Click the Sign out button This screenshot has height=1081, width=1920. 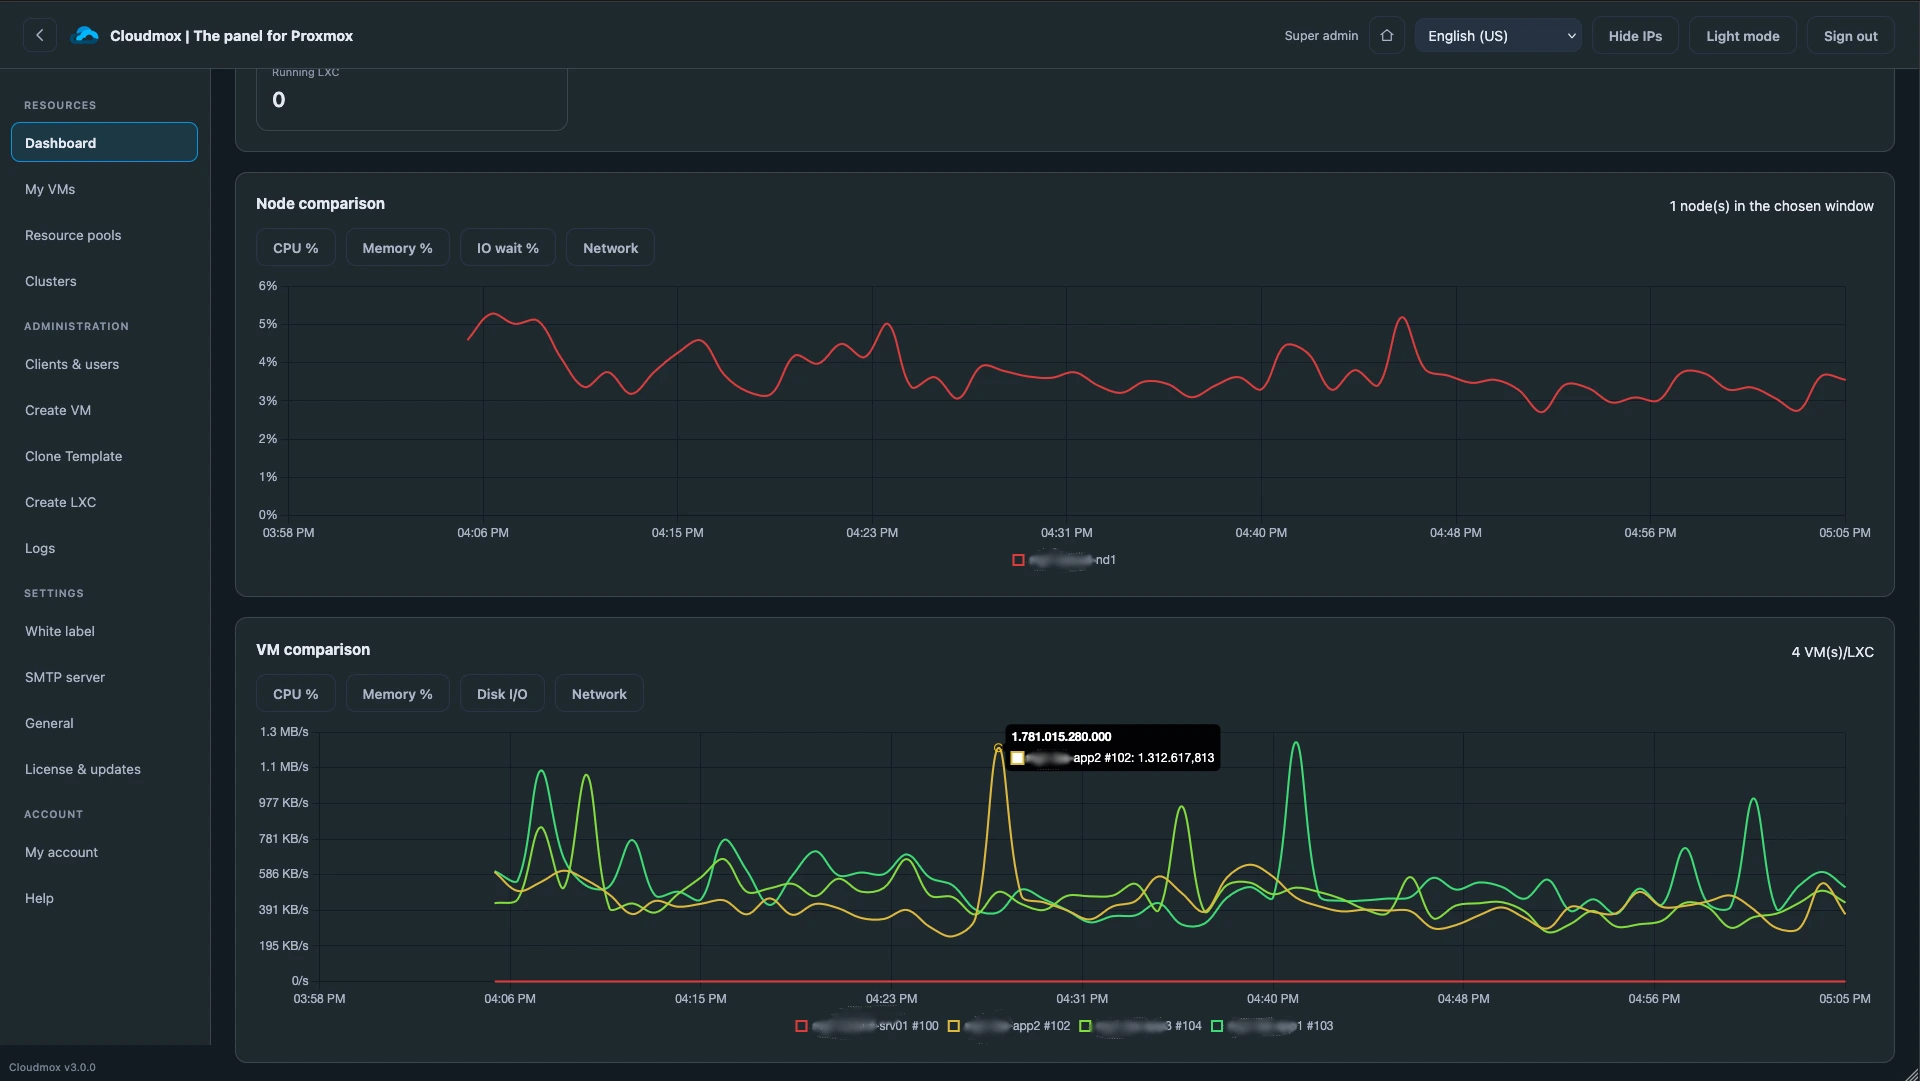pos(1850,36)
